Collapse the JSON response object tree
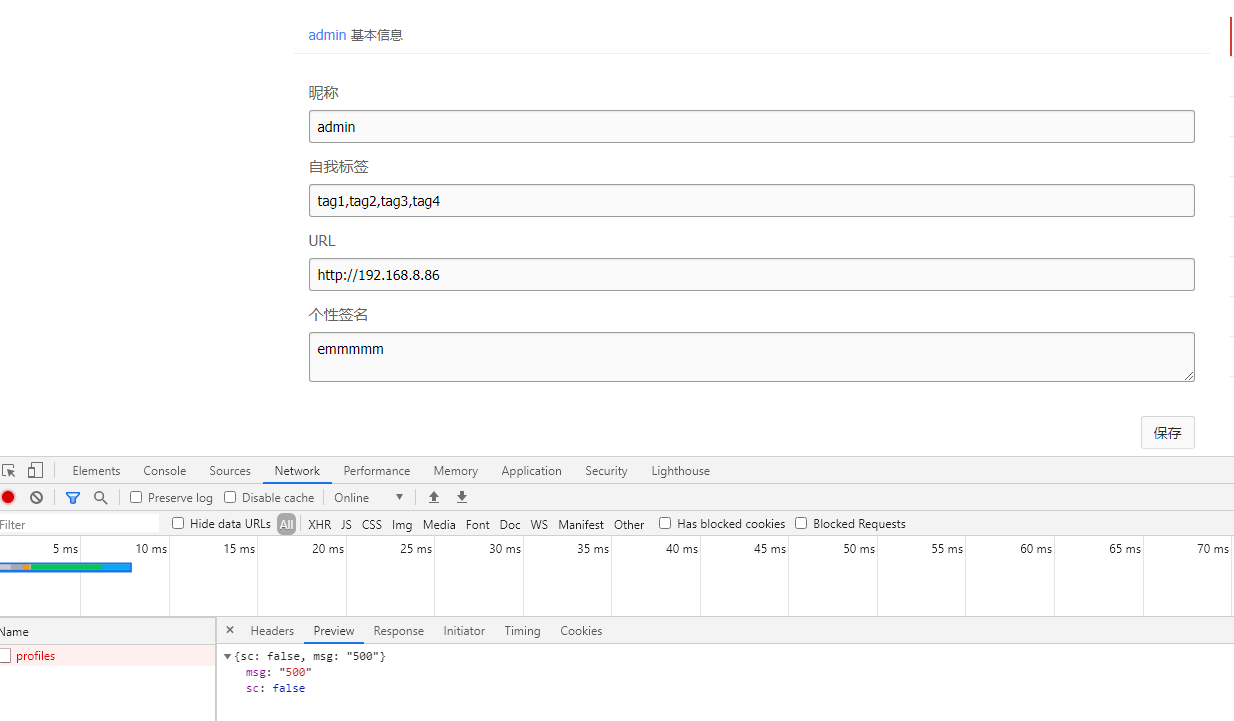Viewport: 1234px width, 721px height. coord(228,656)
